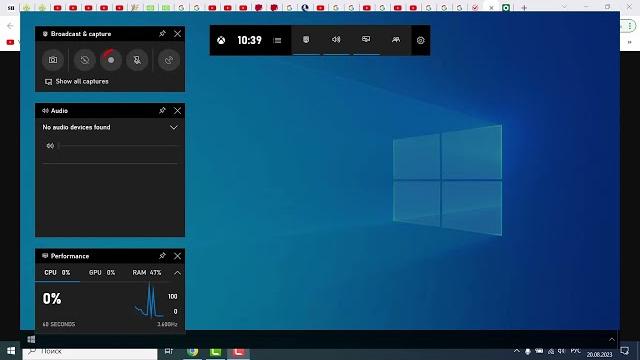Viewport: 640px width, 360px height.
Task: Select the GPU tab in Performance
Action: pos(102,272)
